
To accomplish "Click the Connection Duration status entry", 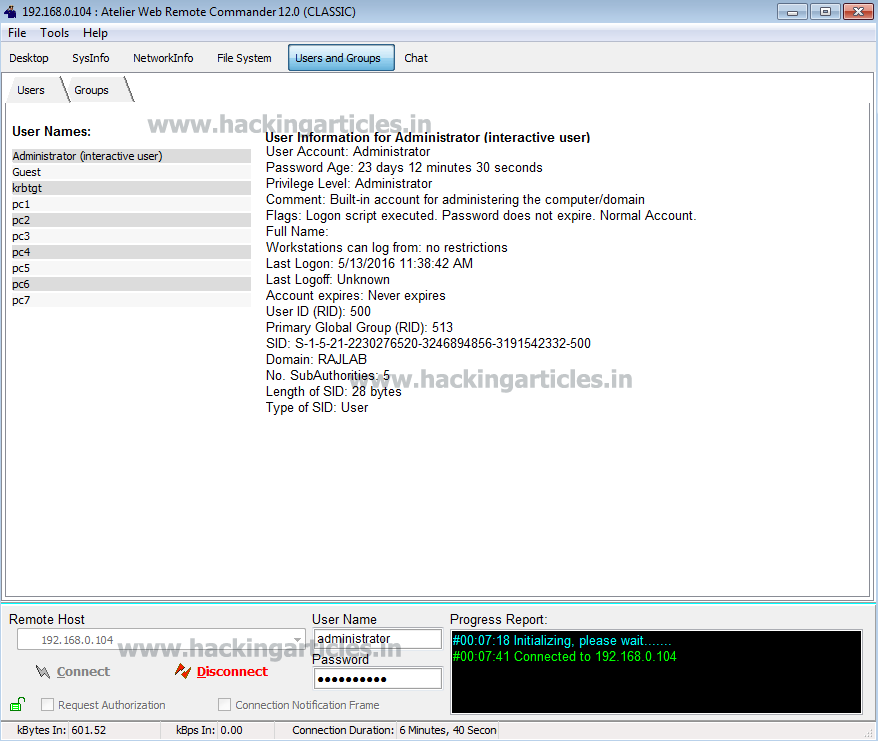I will click(x=394, y=730).
